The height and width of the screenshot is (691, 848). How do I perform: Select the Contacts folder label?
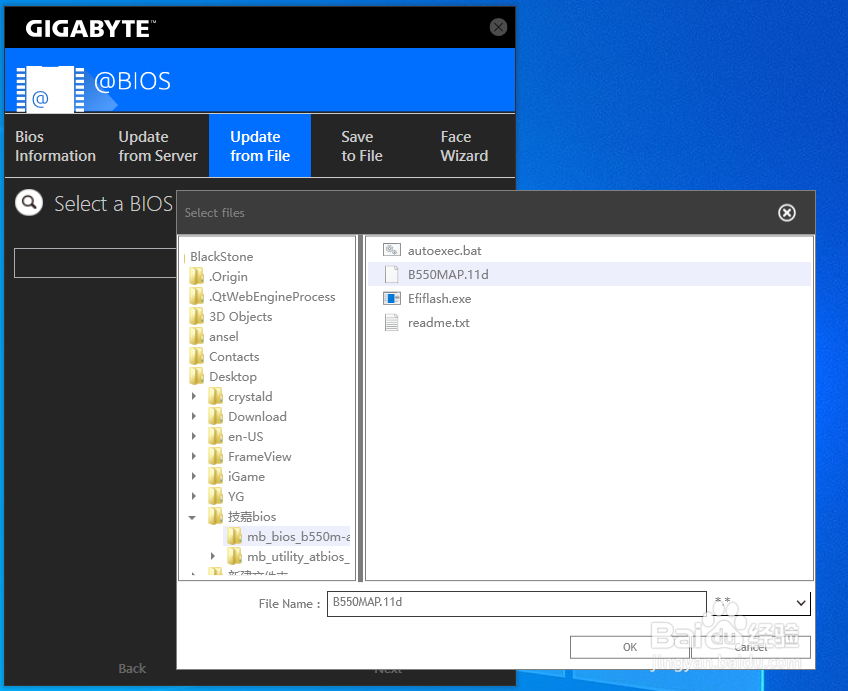(234, 356)
